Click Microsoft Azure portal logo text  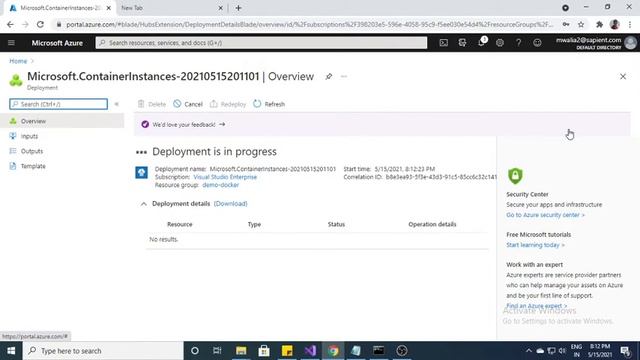pyautogui.click(x=57, y=43)
